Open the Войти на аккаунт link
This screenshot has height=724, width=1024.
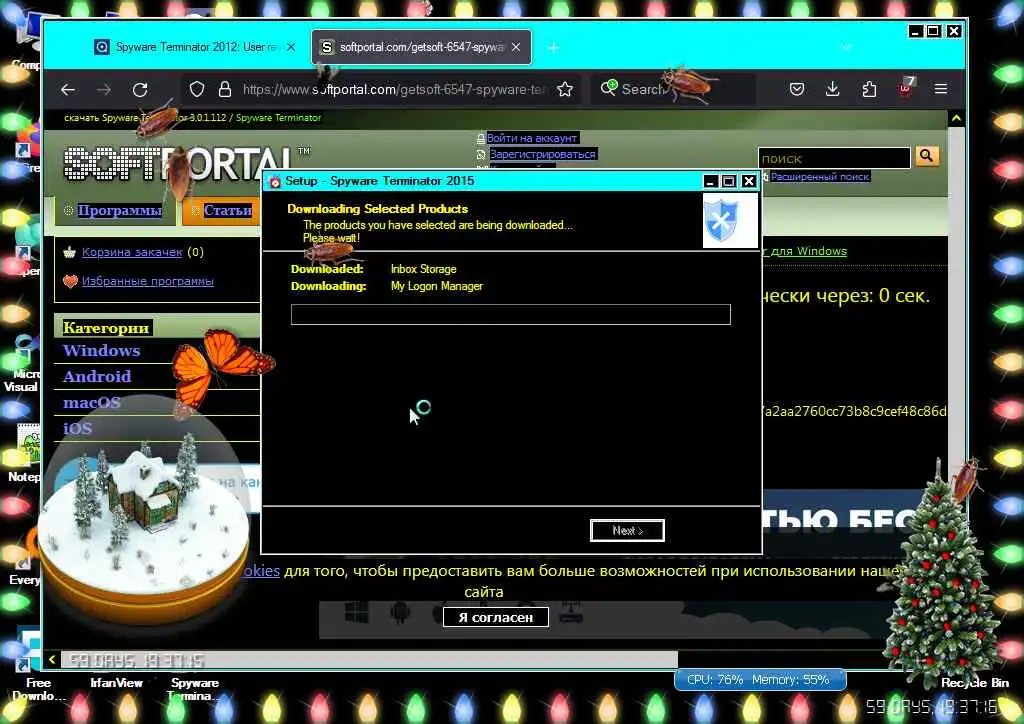click(x=532, y=138)
